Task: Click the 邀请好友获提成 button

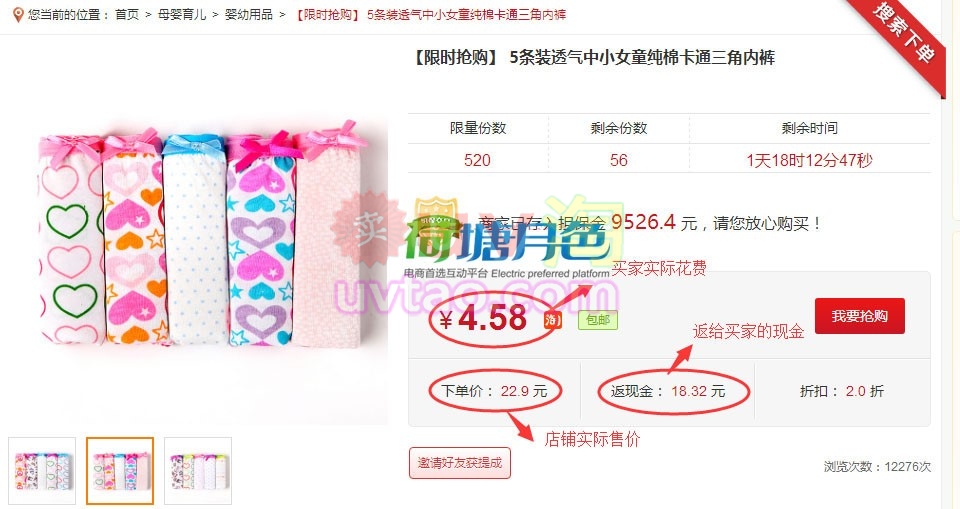Action: click(x=460, y=463)
